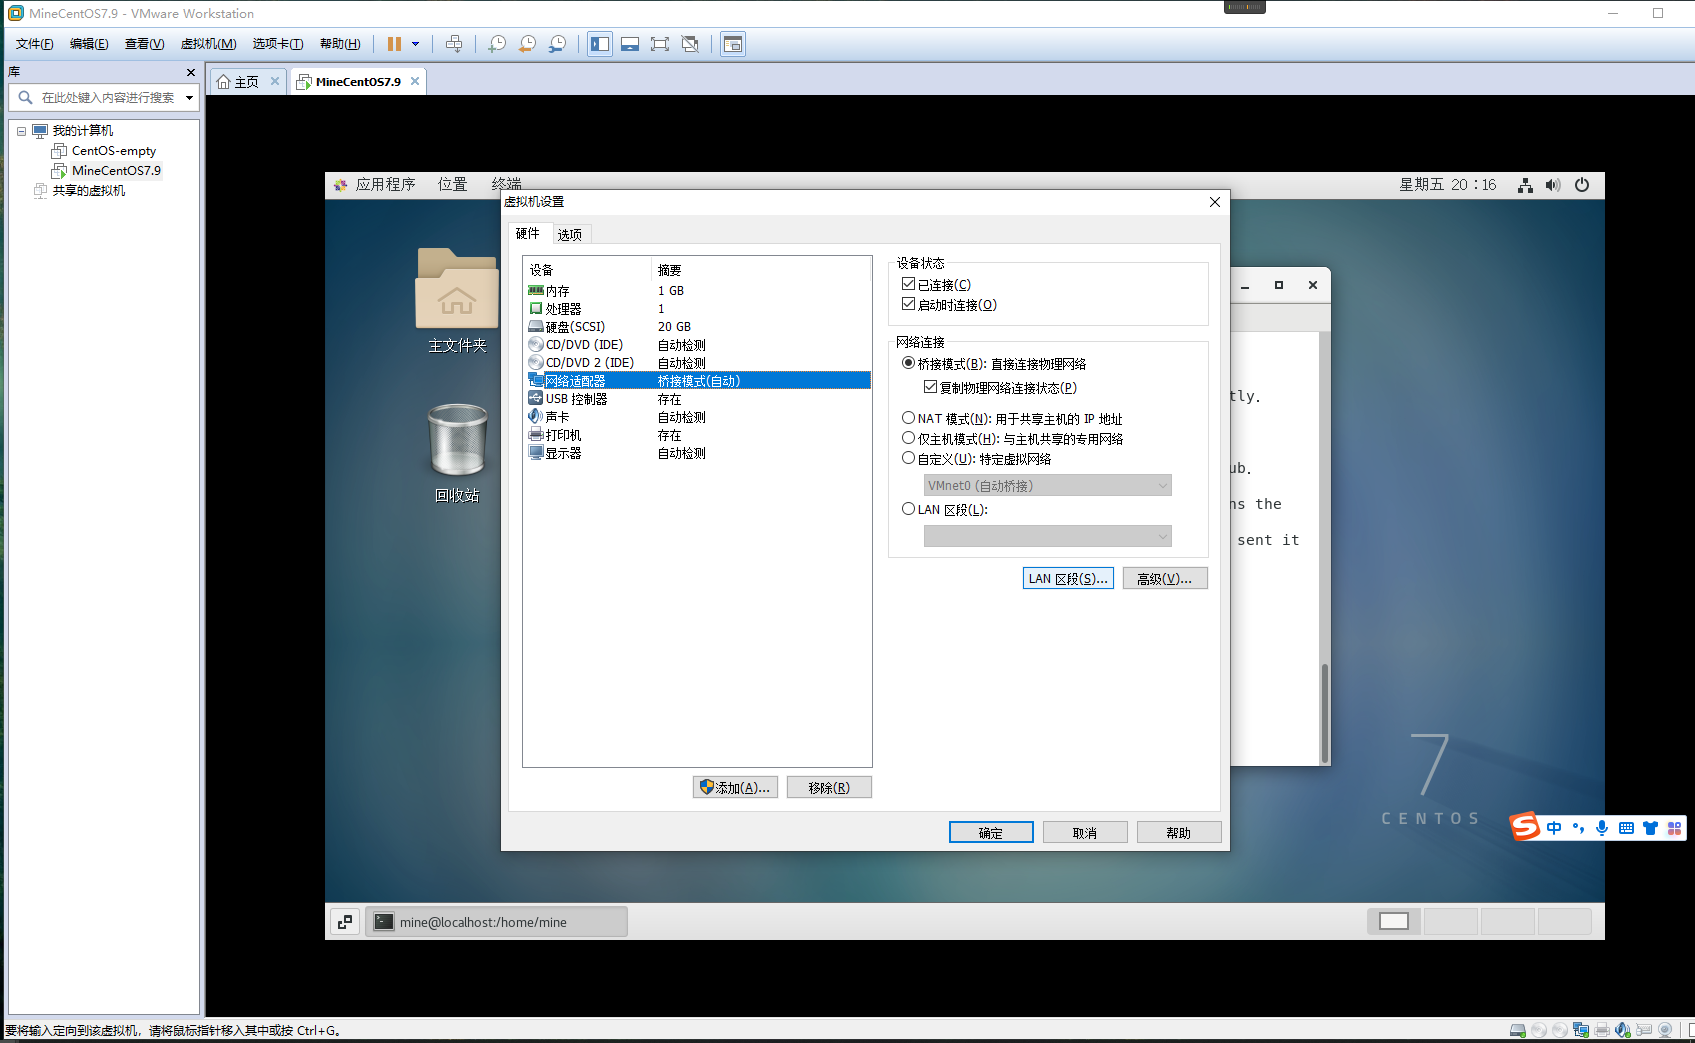Image resolution: width=1695 pixels, height=1043 pixels.
Task: Toggle the library sidebar view icon
Action: pos(600,44)
